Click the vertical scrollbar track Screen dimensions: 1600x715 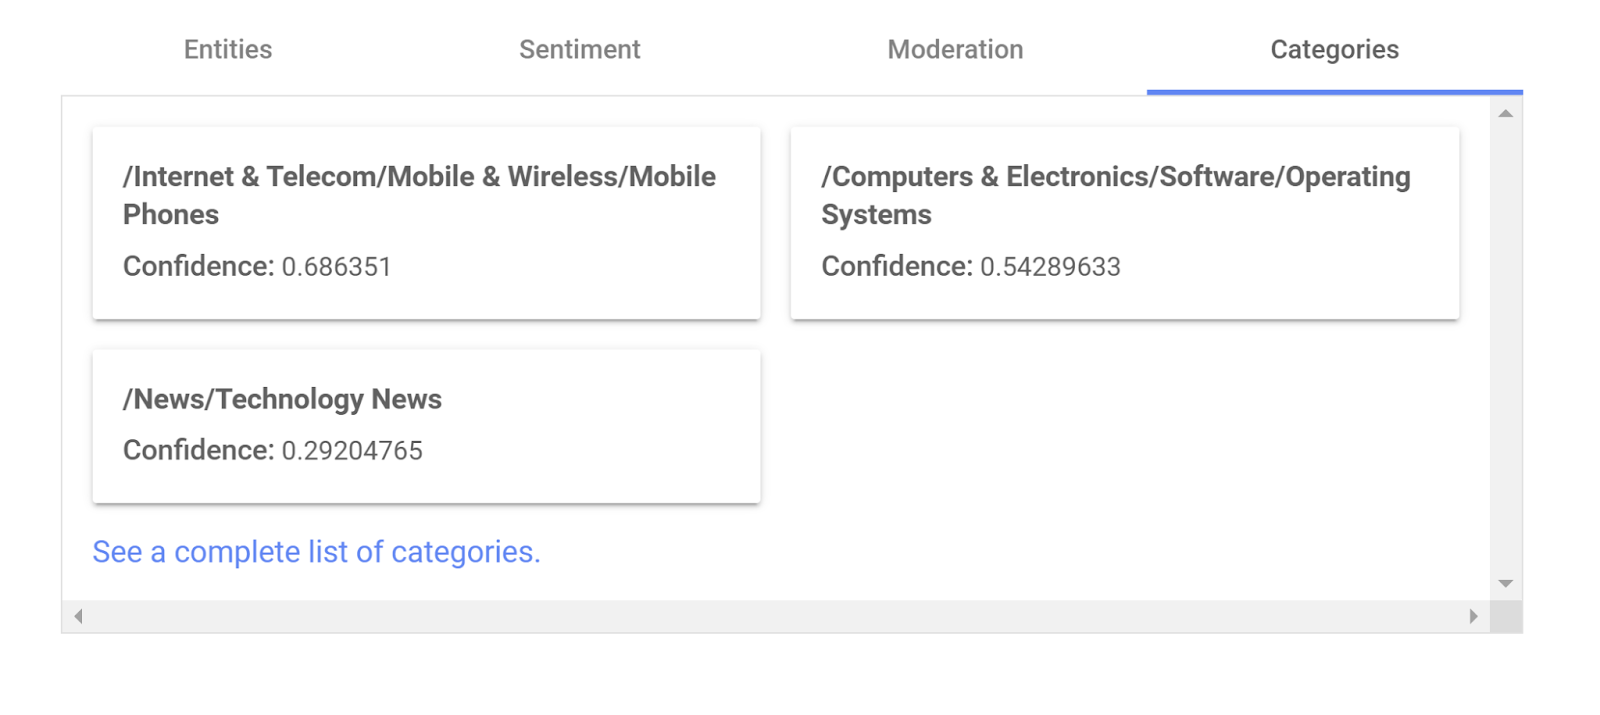pyautogui.click(x=1505, y=350)
